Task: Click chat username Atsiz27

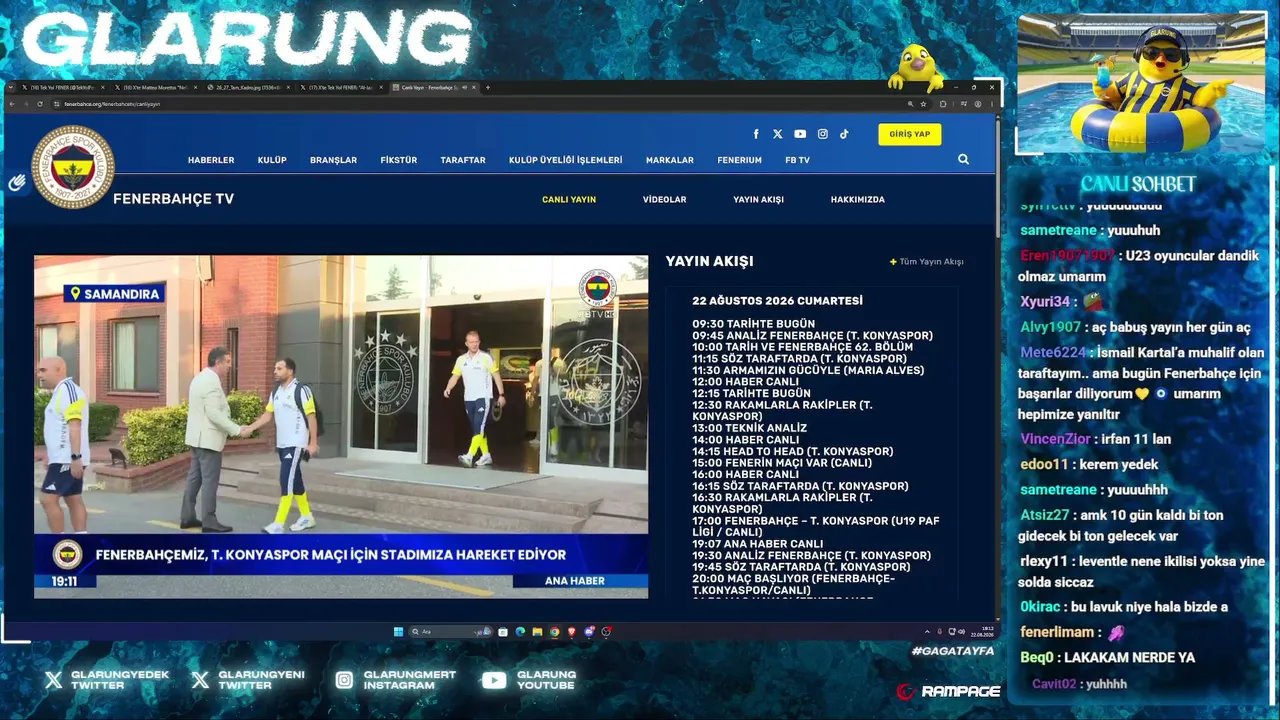Action: click(1045, 515)
